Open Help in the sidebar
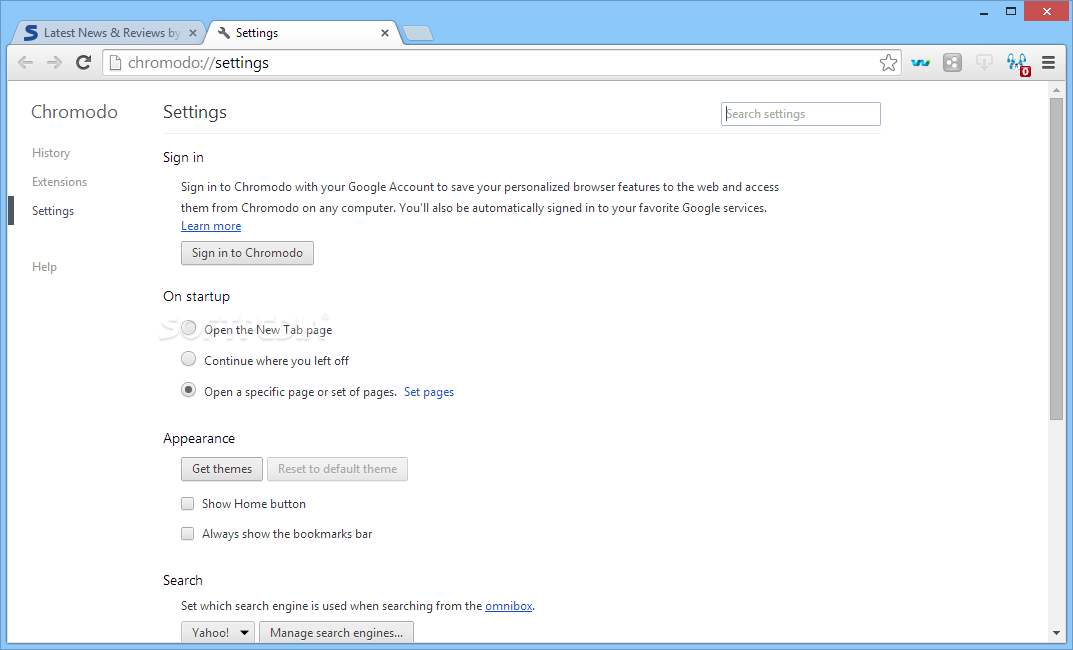 click(x=44, y=267)
